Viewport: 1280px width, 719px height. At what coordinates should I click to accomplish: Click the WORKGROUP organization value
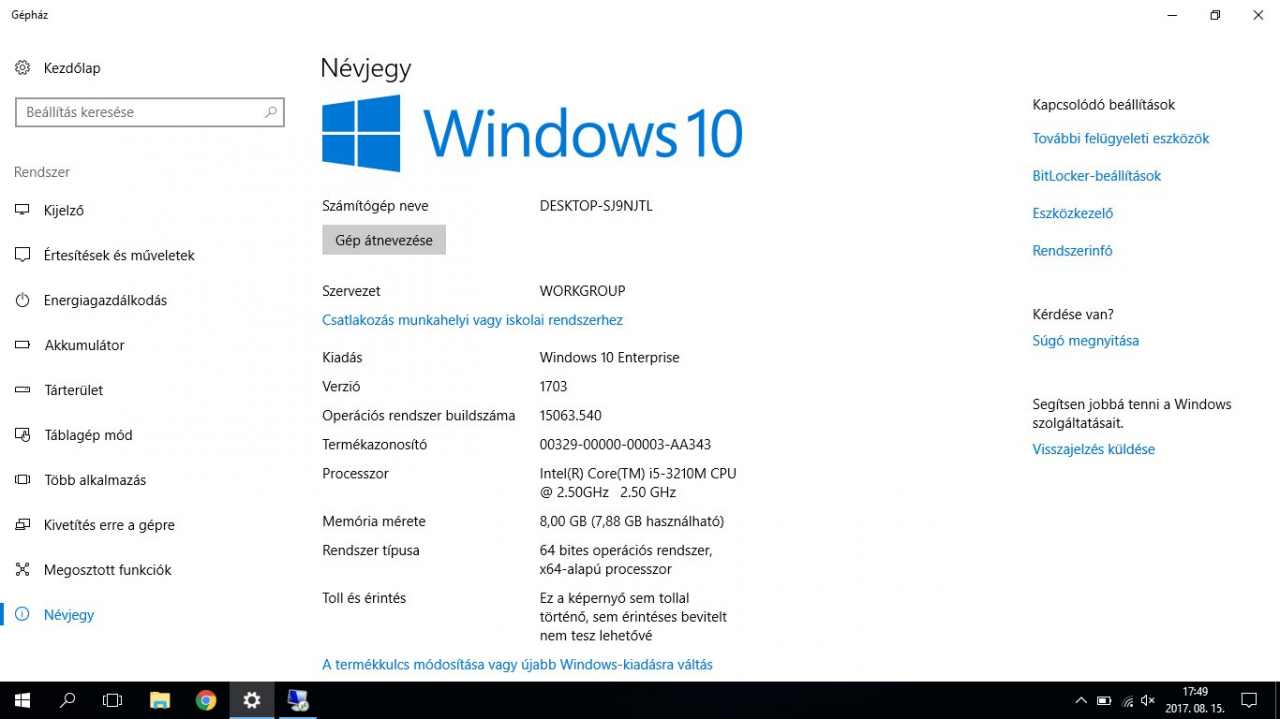[x=582, y=291]
